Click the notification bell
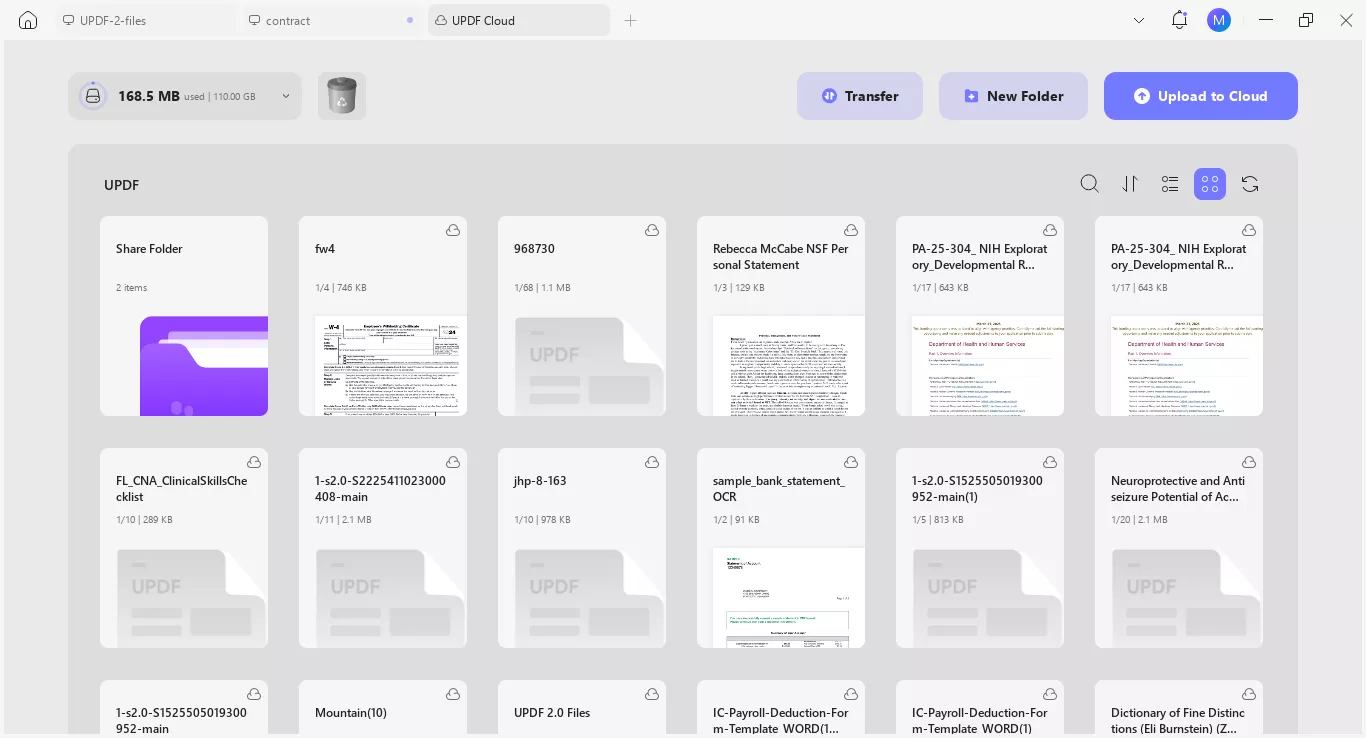Image resolution: width=1366 pixels, height=738 pixels. (x=1179, y=20)
